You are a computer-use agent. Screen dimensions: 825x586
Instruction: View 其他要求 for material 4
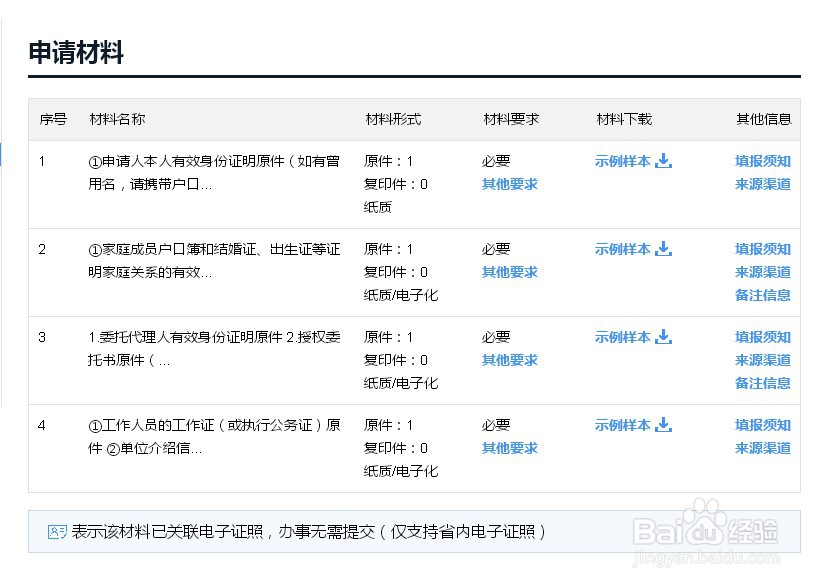[510, 448]
